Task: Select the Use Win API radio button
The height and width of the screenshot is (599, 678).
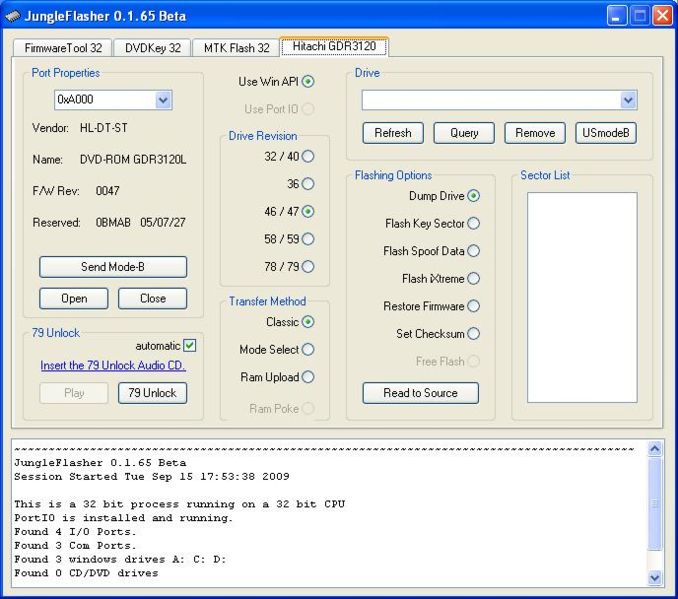Action: point(308,81)
